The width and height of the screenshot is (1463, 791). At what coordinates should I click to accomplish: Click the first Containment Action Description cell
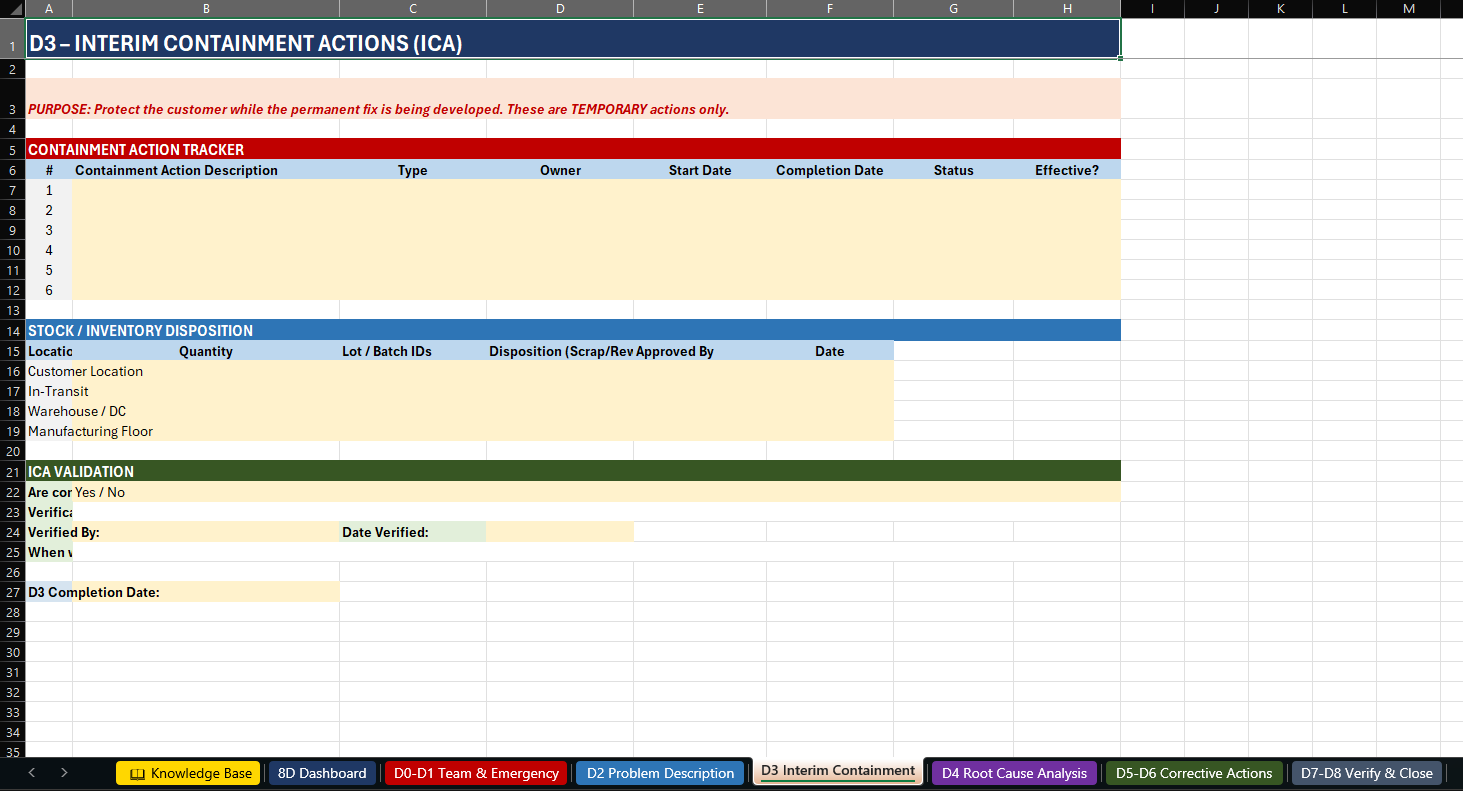click(x=205, y=190)
